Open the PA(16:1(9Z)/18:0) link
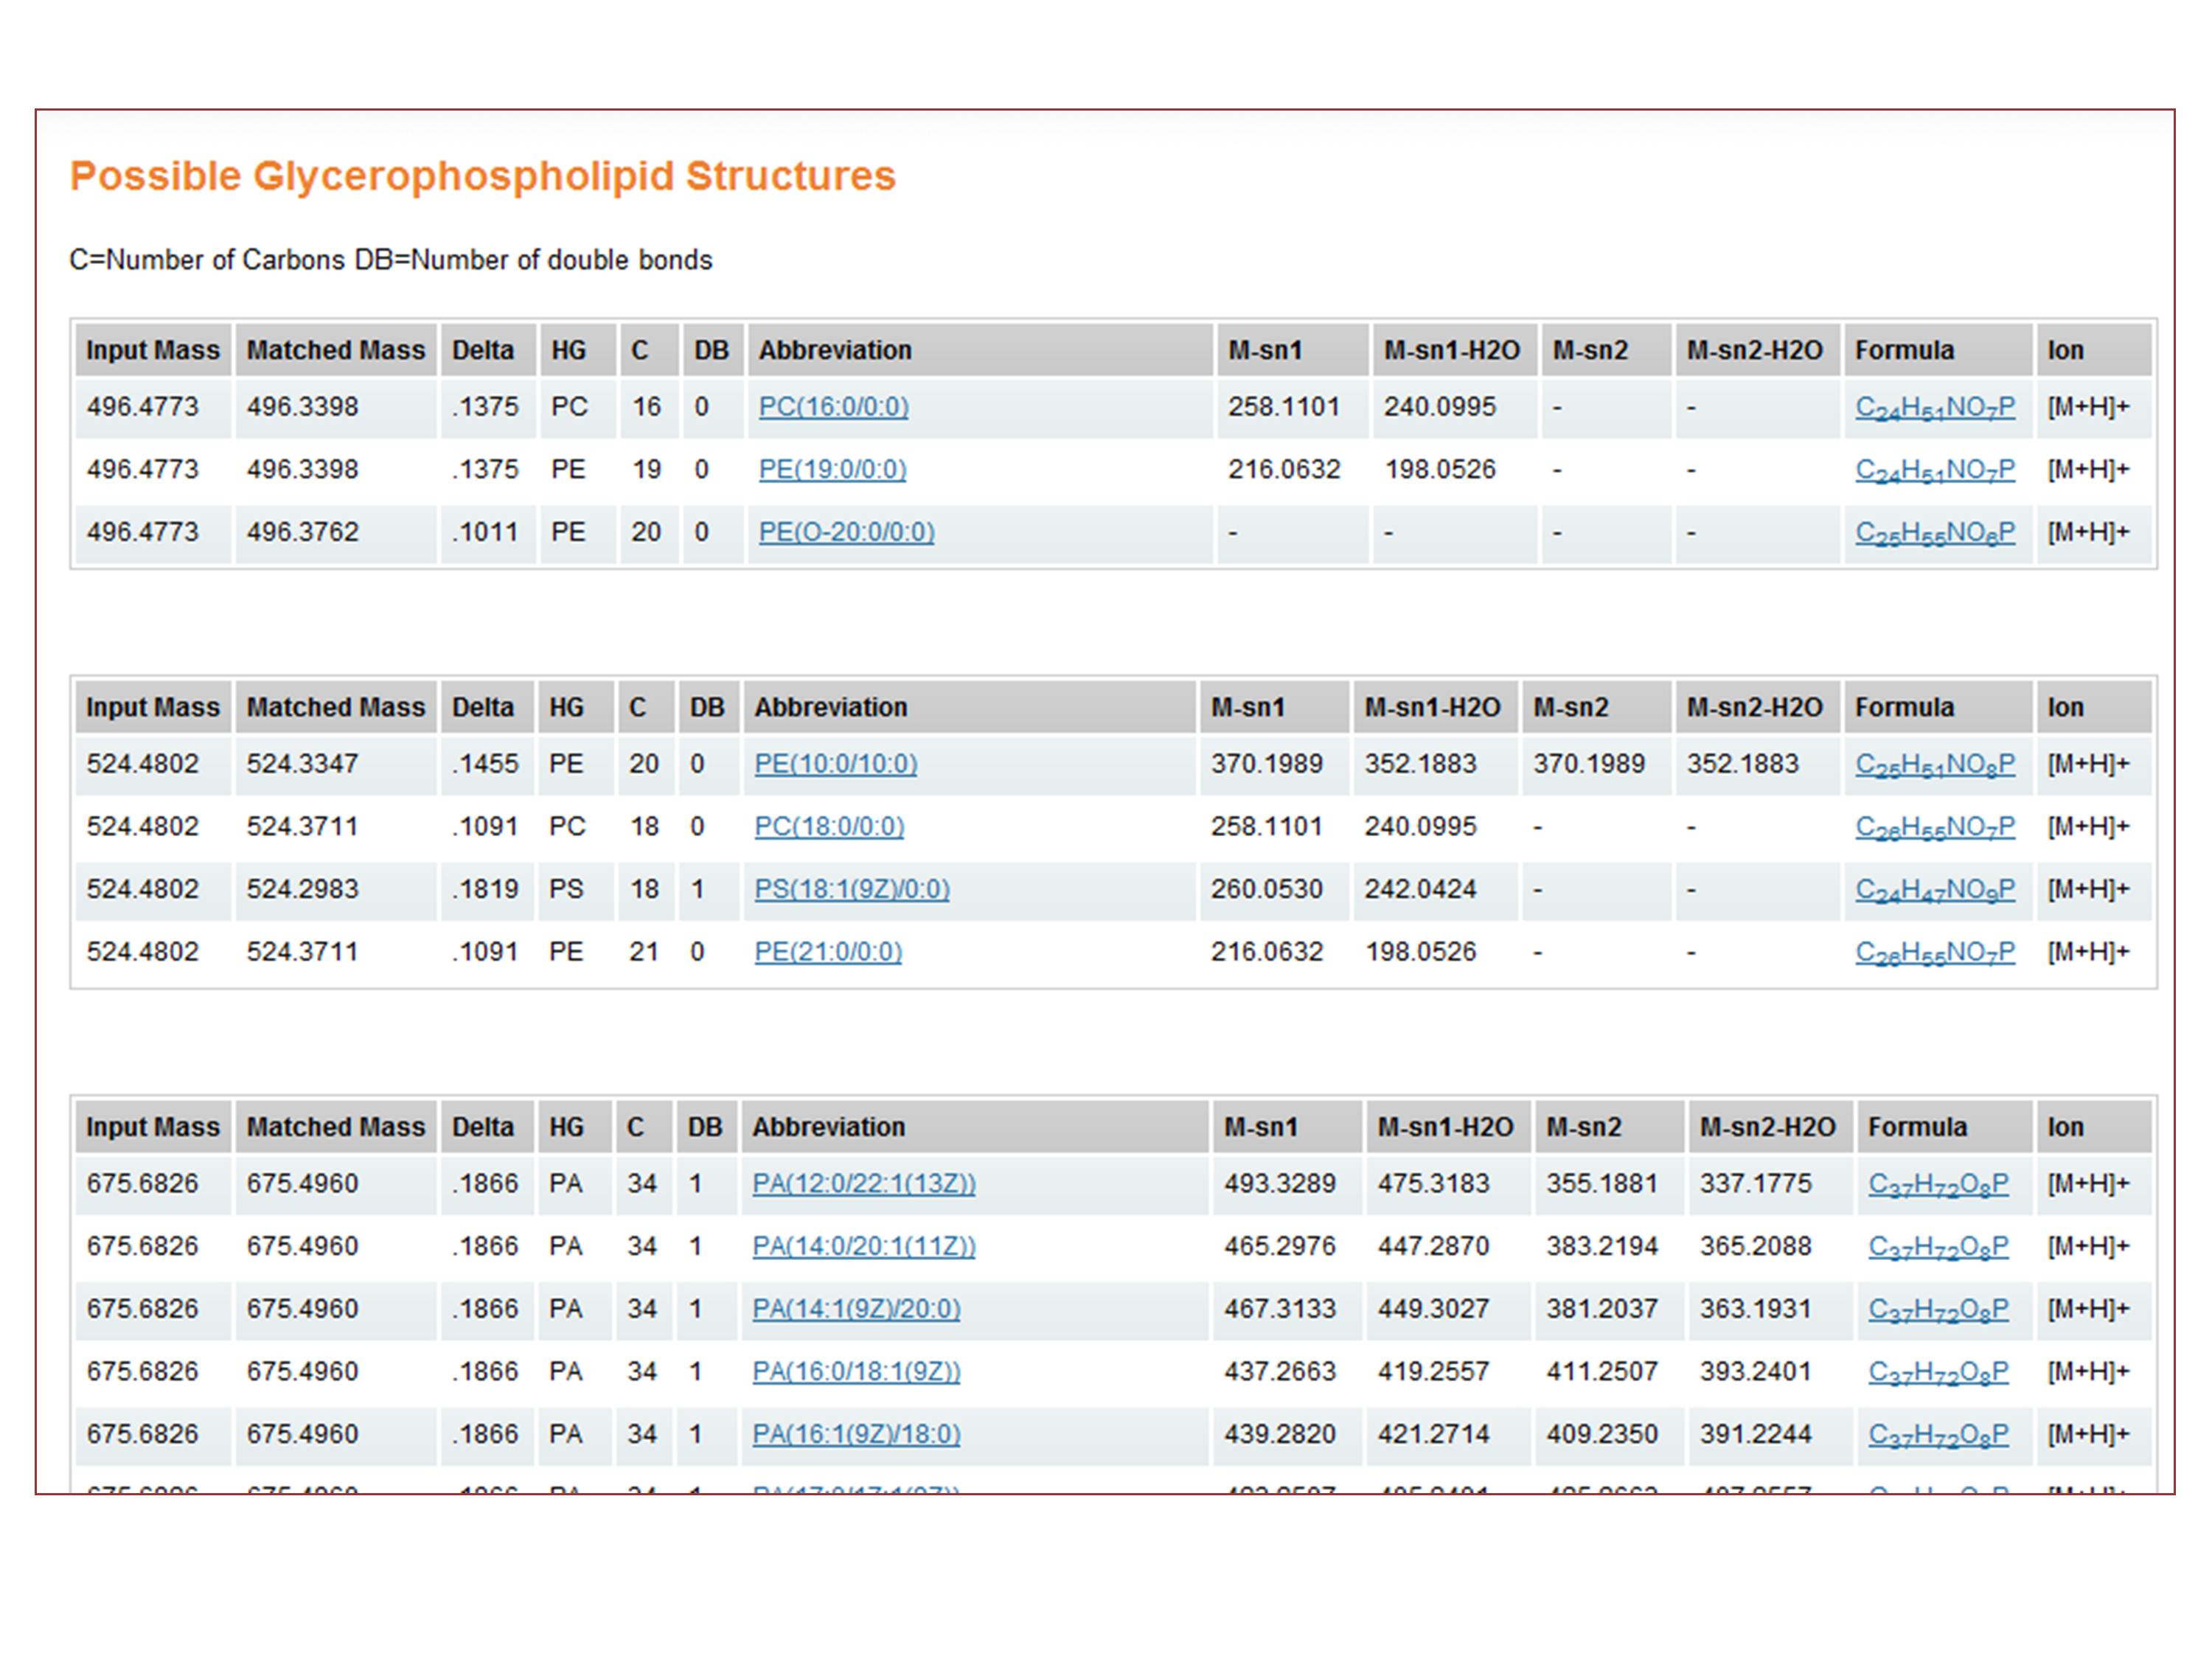This screenshot has height=1659, width=2212. [x=856, y=1434]
